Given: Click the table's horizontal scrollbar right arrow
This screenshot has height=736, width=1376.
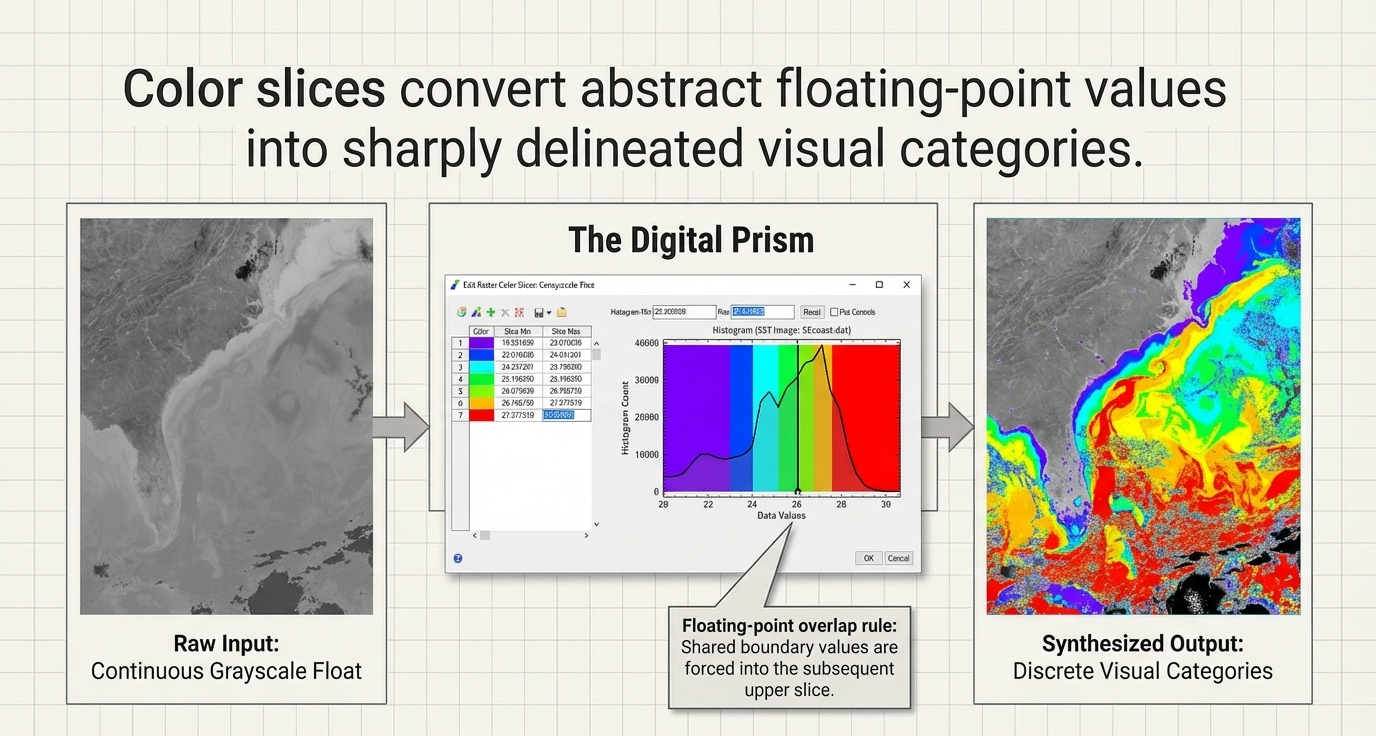Looking at the screenshot, I should click(x=586, y=535).
